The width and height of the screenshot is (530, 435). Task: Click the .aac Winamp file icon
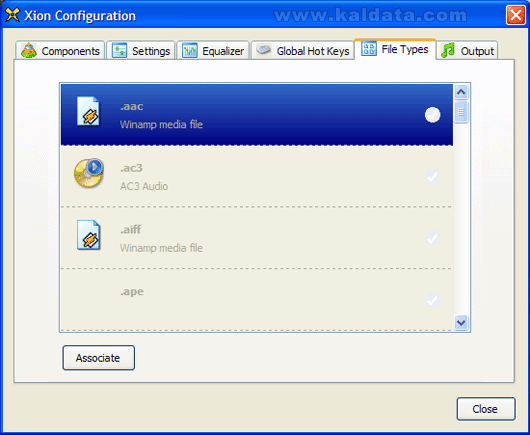[x=89, y=111]
